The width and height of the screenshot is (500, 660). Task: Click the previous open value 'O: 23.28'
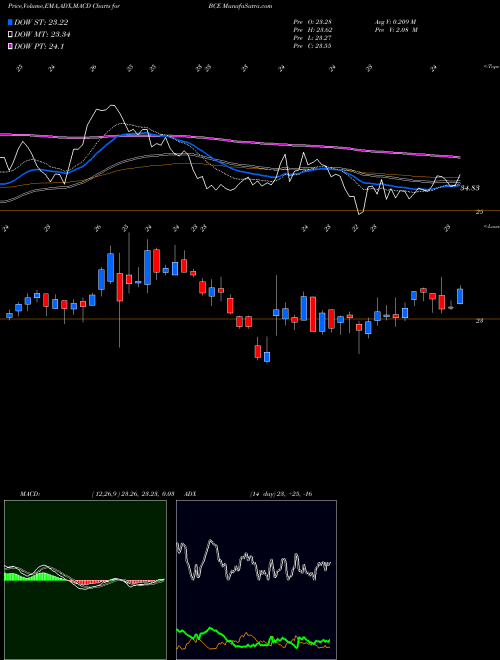[320, 22]
